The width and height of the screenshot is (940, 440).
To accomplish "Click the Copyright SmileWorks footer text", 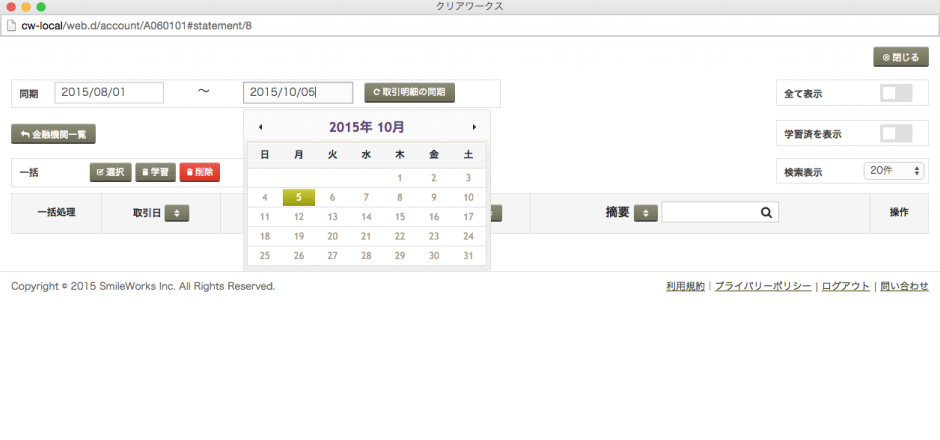I will [x=143, y=287].
